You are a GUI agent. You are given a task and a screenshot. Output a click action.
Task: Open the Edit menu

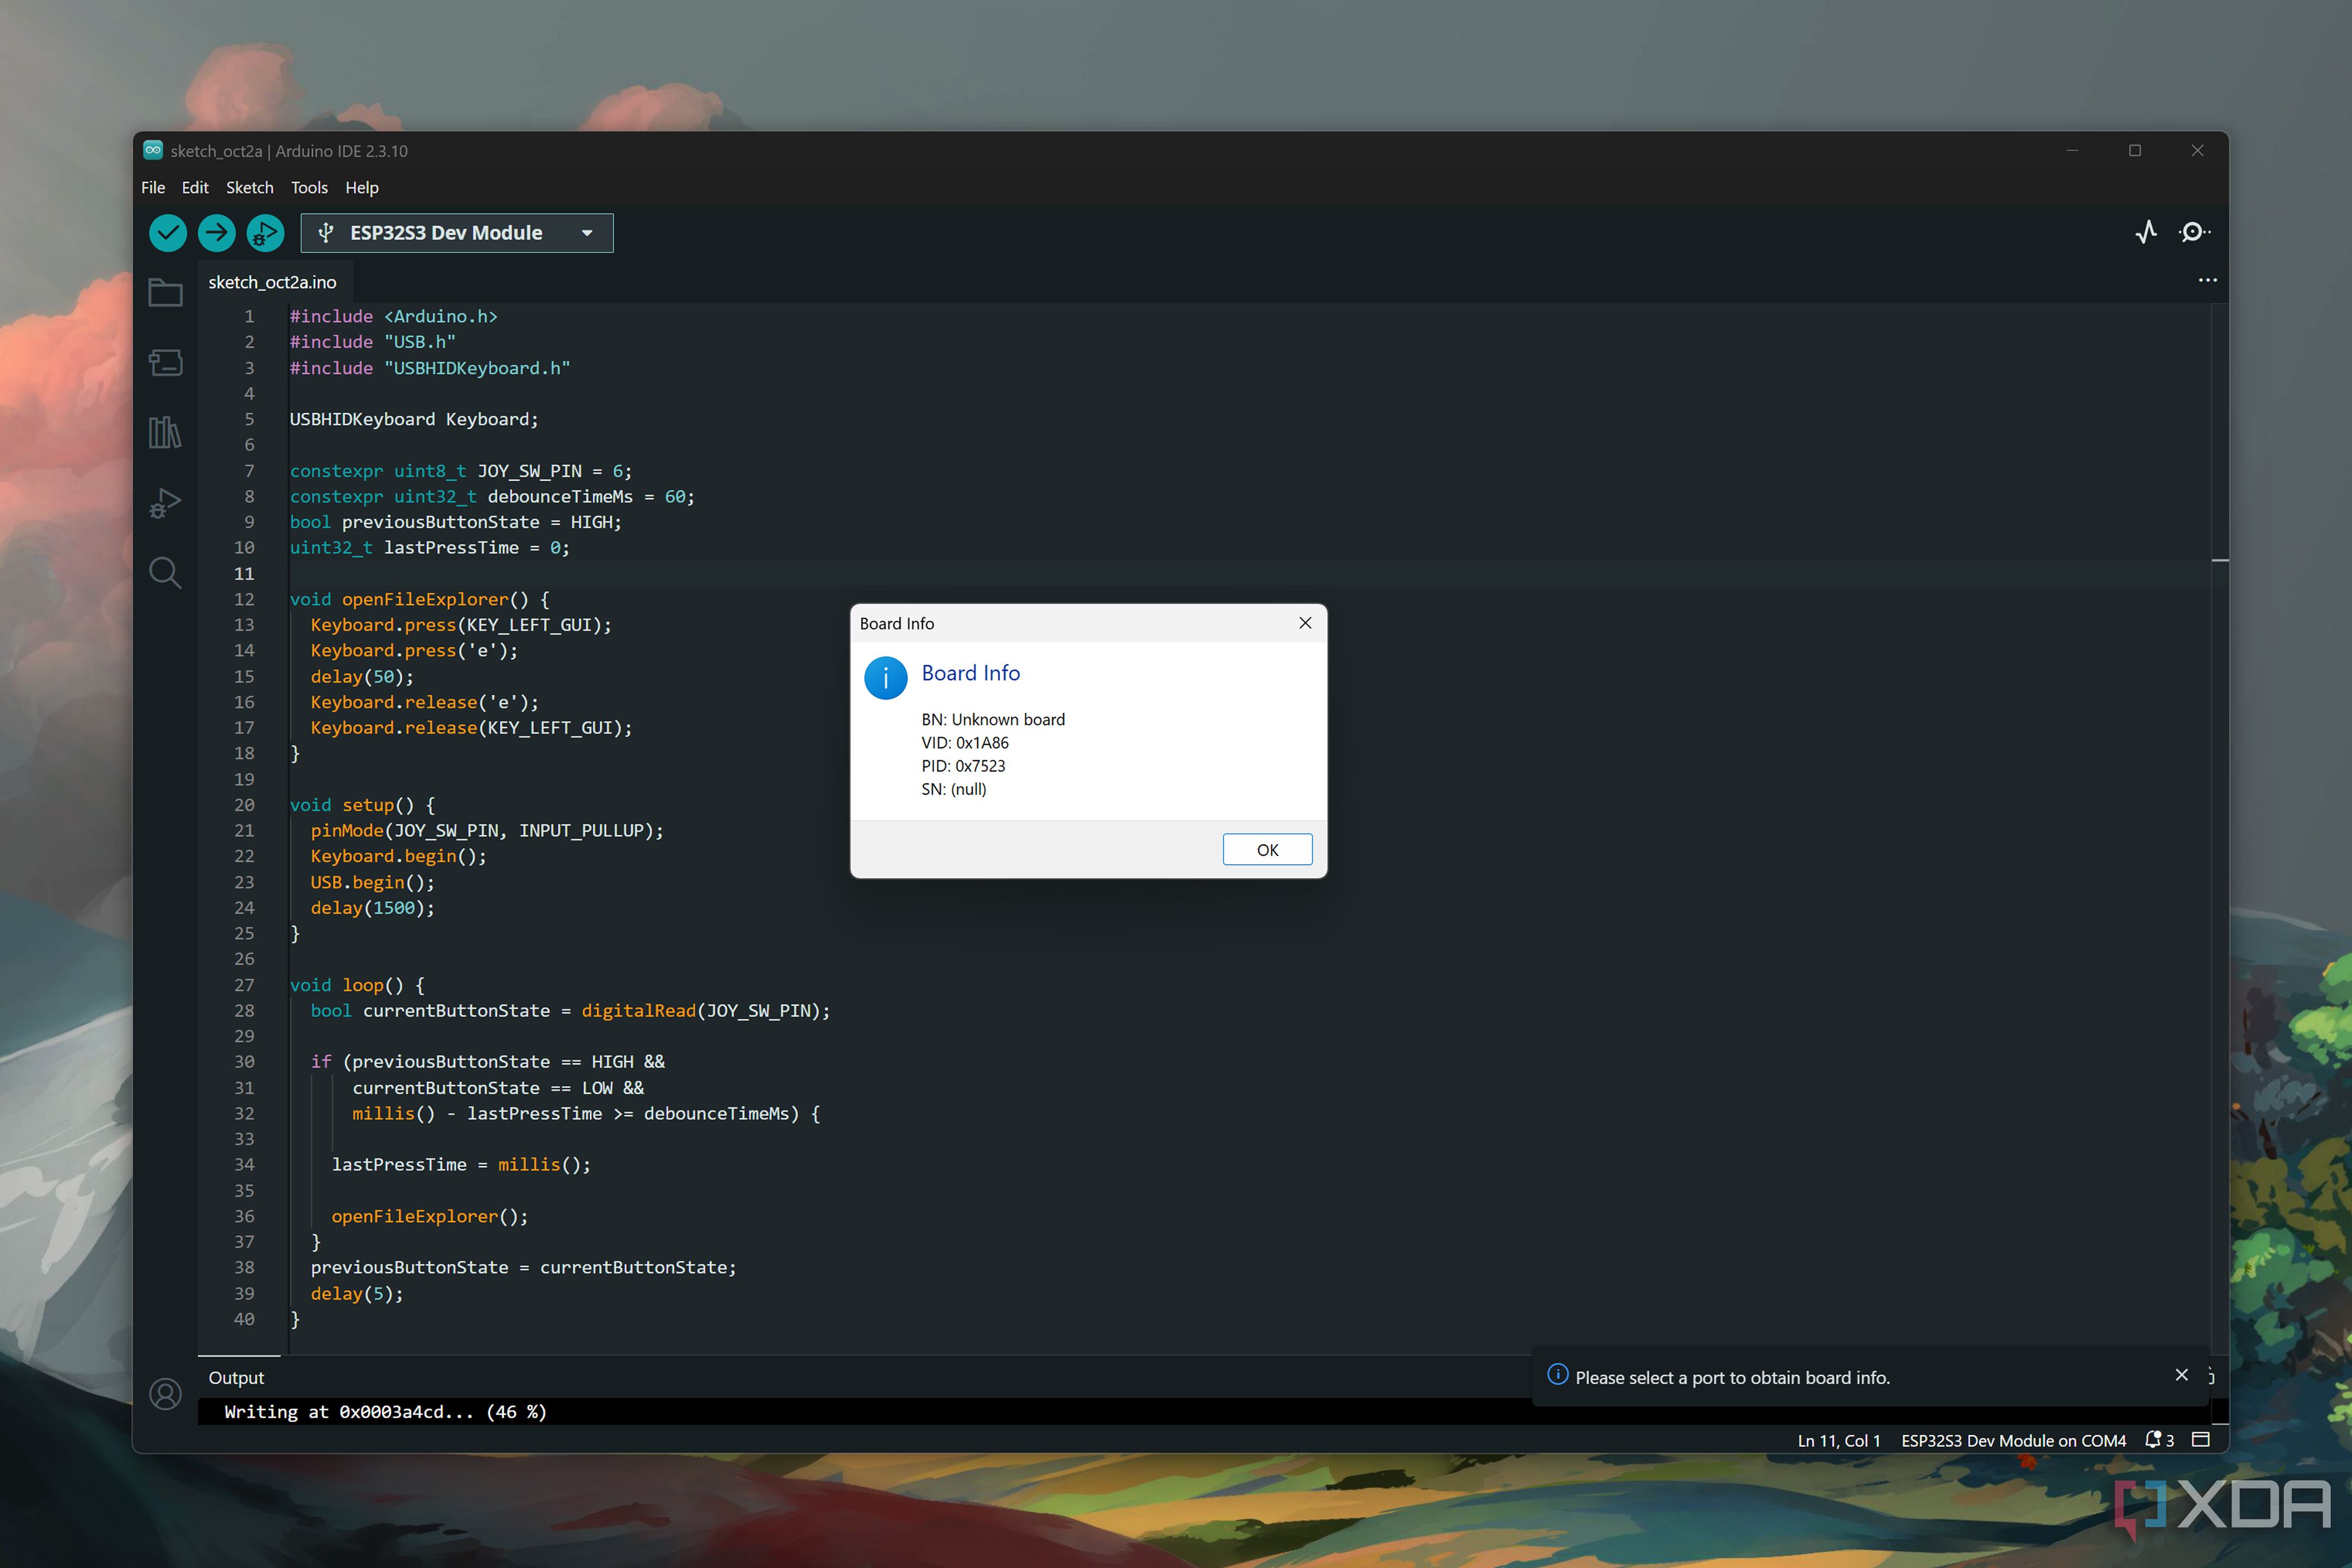pyautogui.click(x=195, y=187)
